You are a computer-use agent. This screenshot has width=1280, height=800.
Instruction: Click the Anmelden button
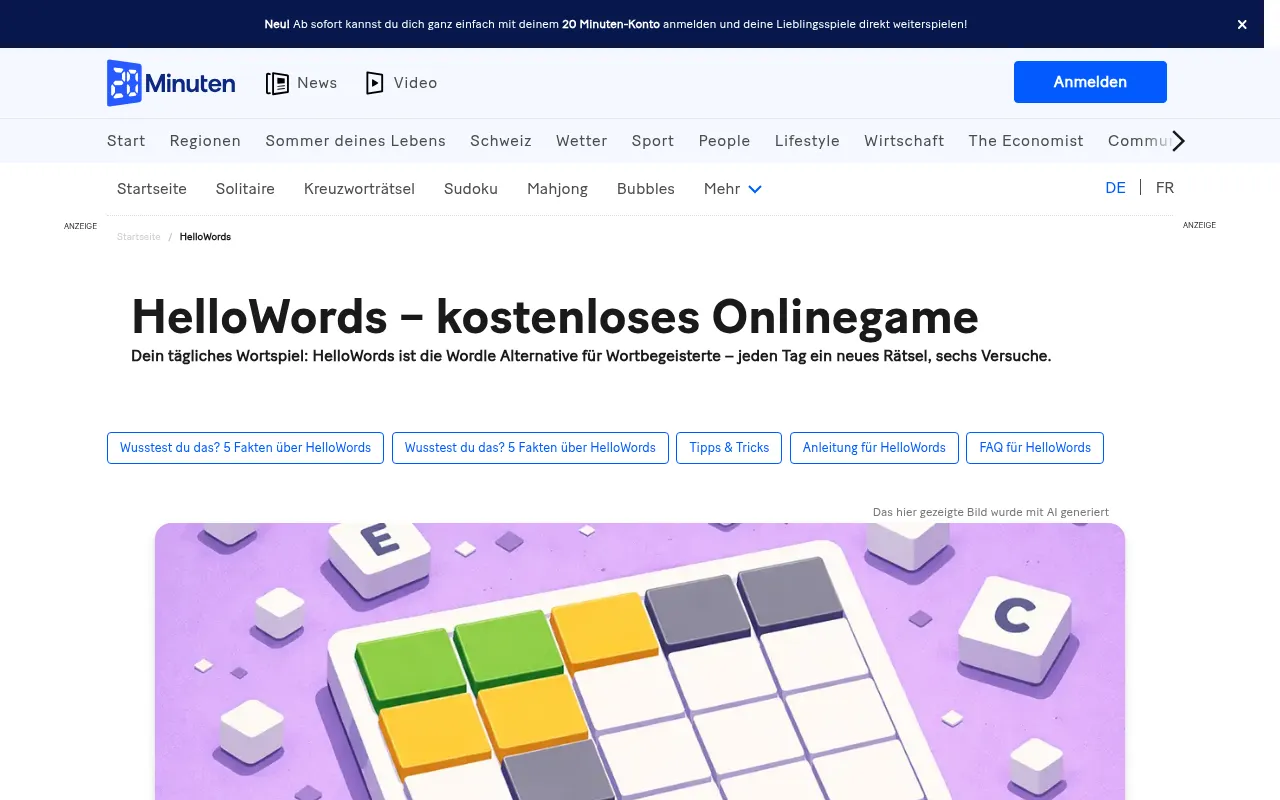(x=1090, y=82)
